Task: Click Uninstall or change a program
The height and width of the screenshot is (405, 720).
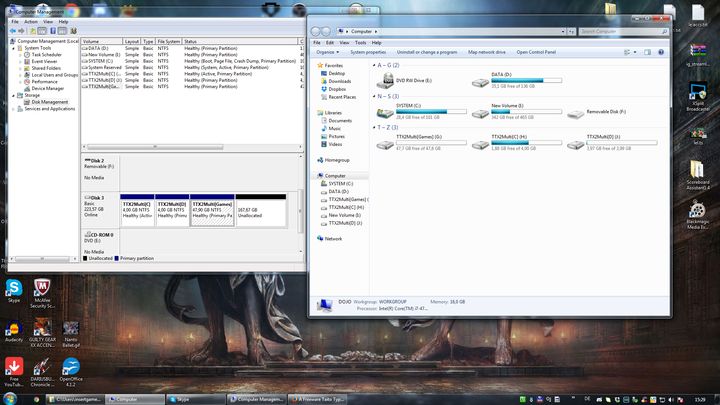Action: point(427,52)
